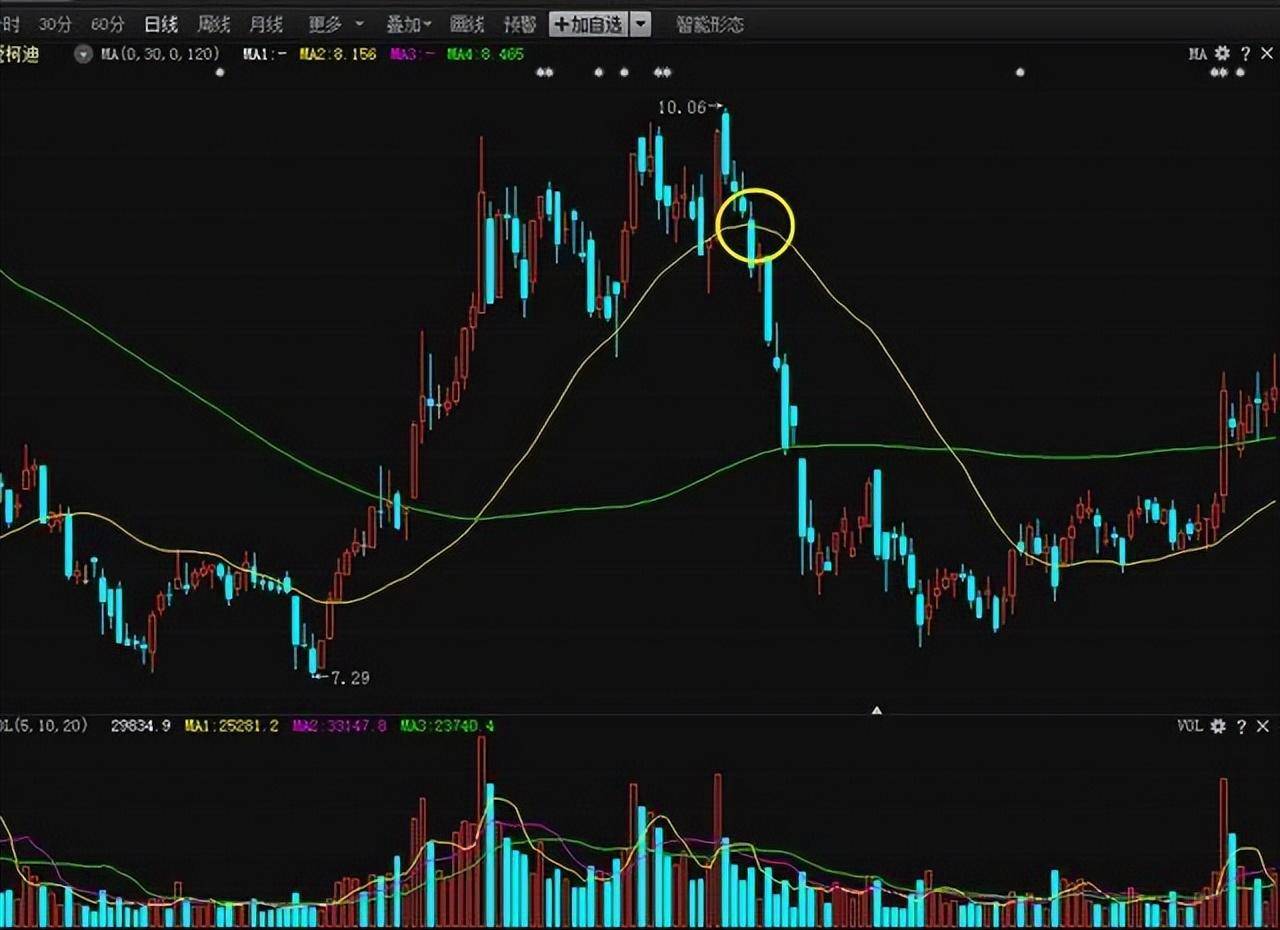Click the small white triangle above the volume panel
The image size is (1280, 930).
coord(877,711)
